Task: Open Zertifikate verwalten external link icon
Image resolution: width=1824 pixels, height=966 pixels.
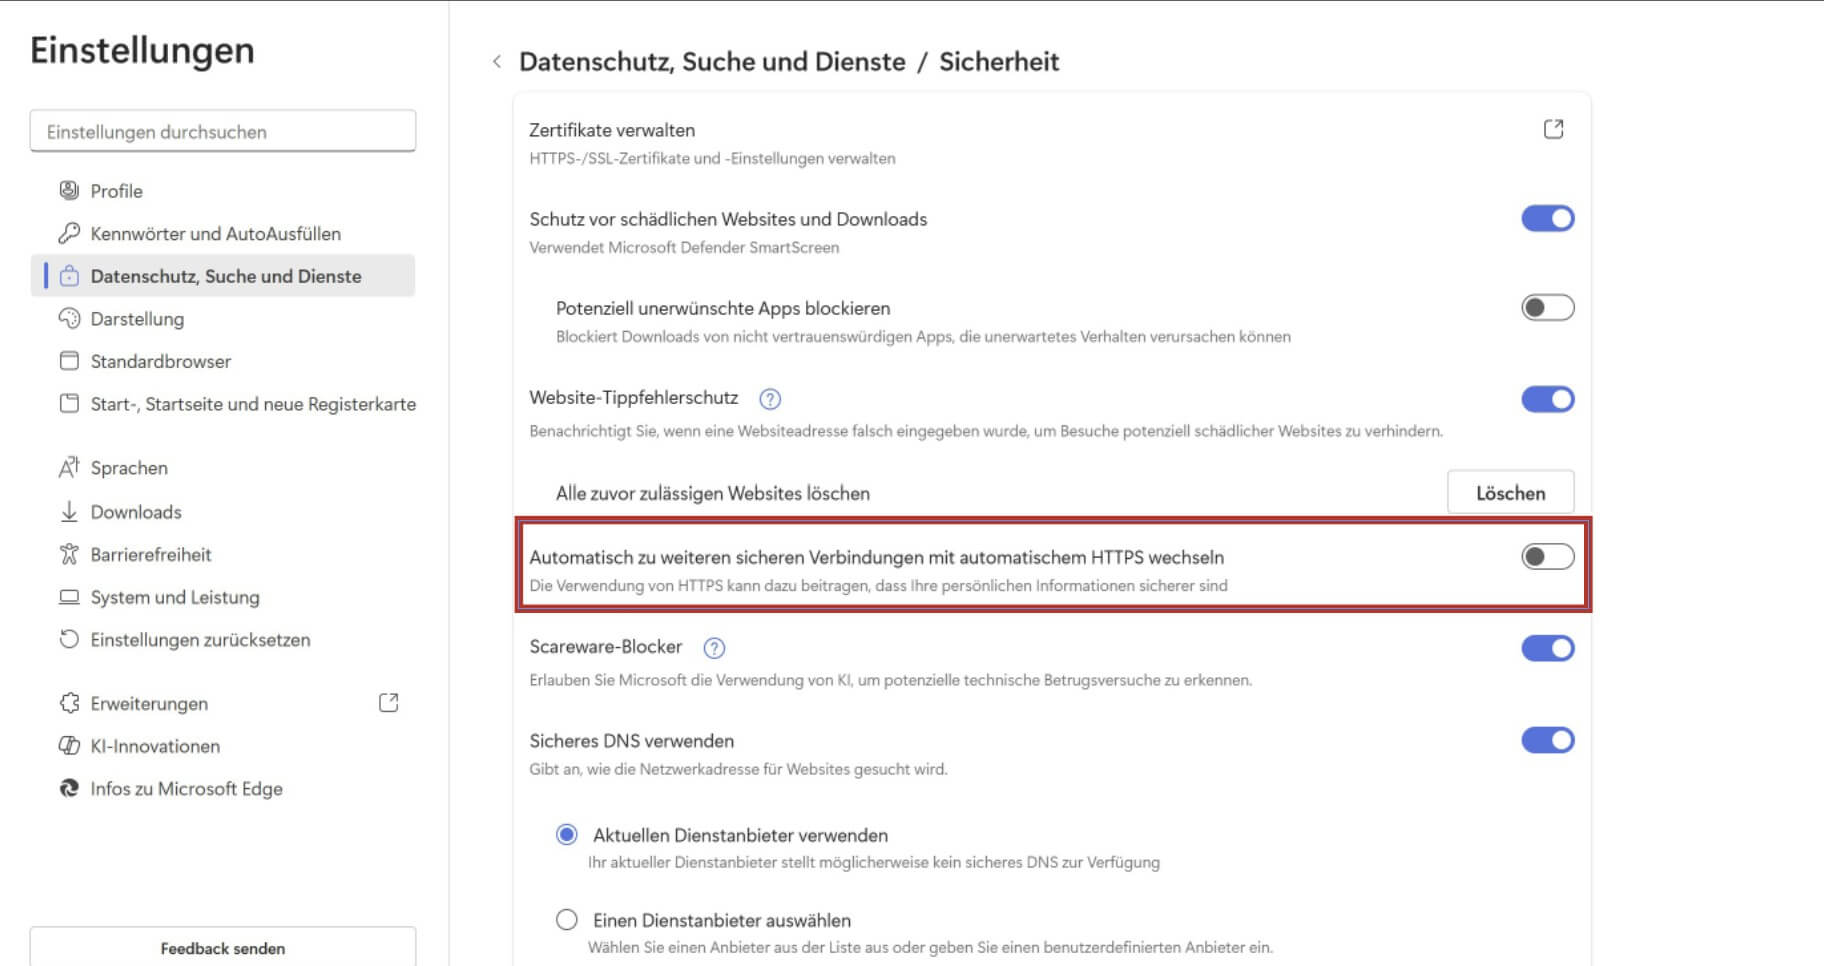Action: 1553,129
